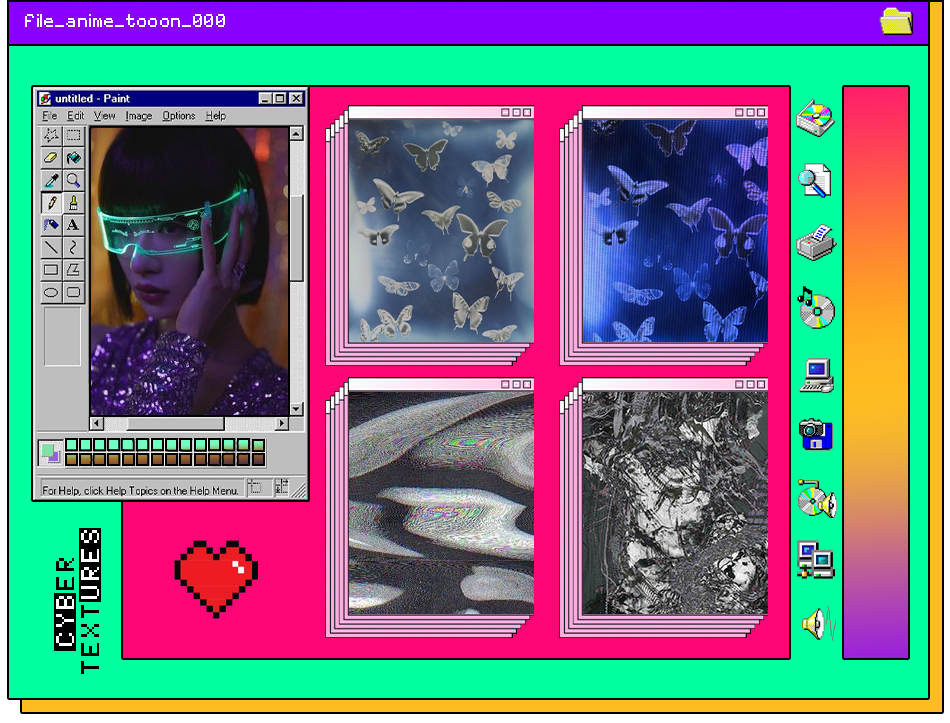The height and width of the screenshot is (723, 950).
Task: Click the yellow folder icon in title bar
Action: pyautogui.click(x=896, y=21)
